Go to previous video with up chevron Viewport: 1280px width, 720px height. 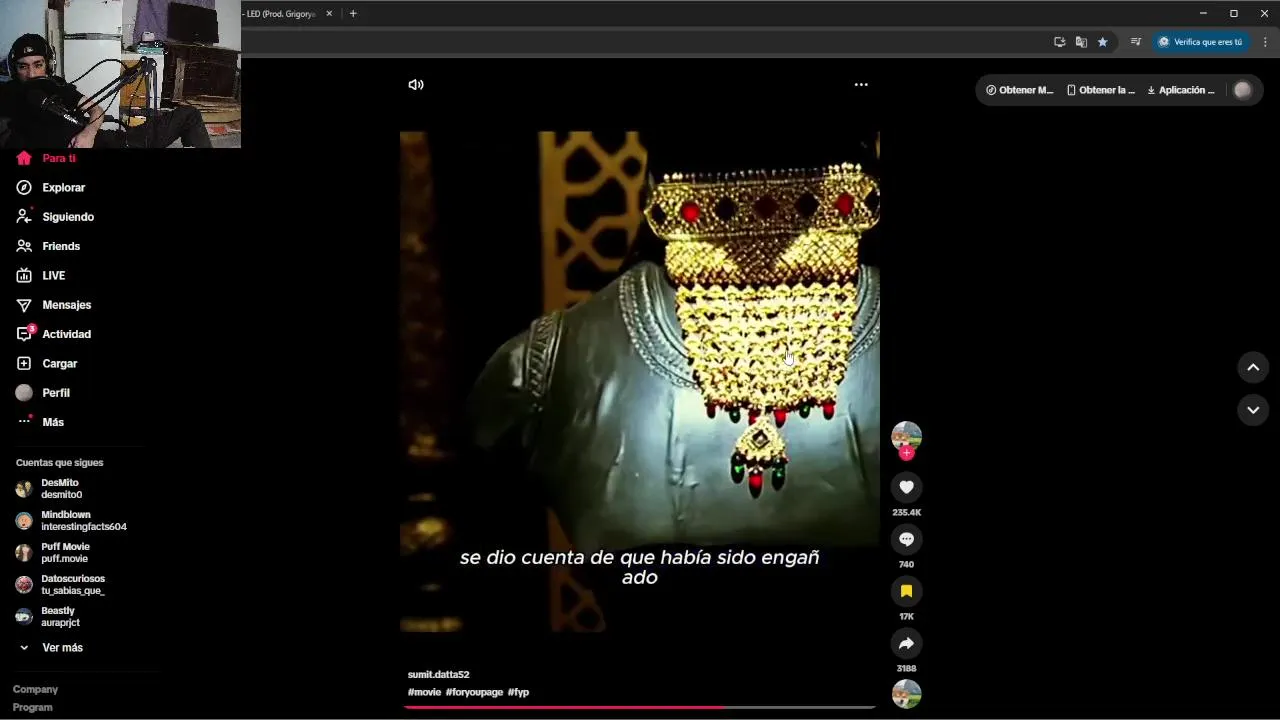point(1252,367)
